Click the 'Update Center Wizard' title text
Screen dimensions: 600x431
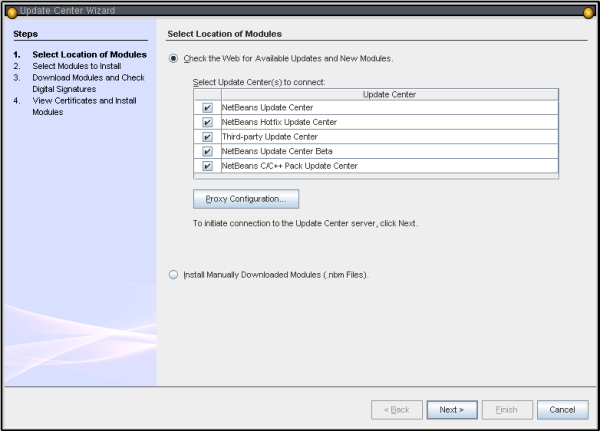[x=67, y=11]
